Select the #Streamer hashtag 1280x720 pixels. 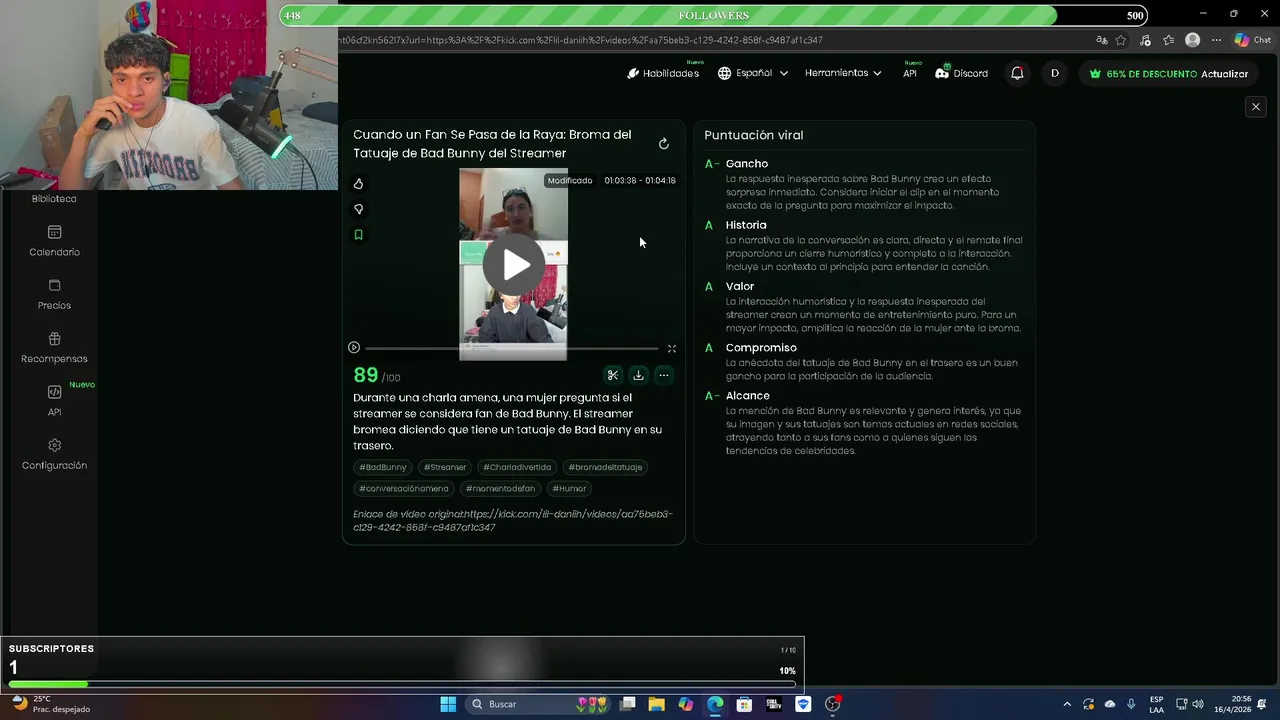pos(445,467)
